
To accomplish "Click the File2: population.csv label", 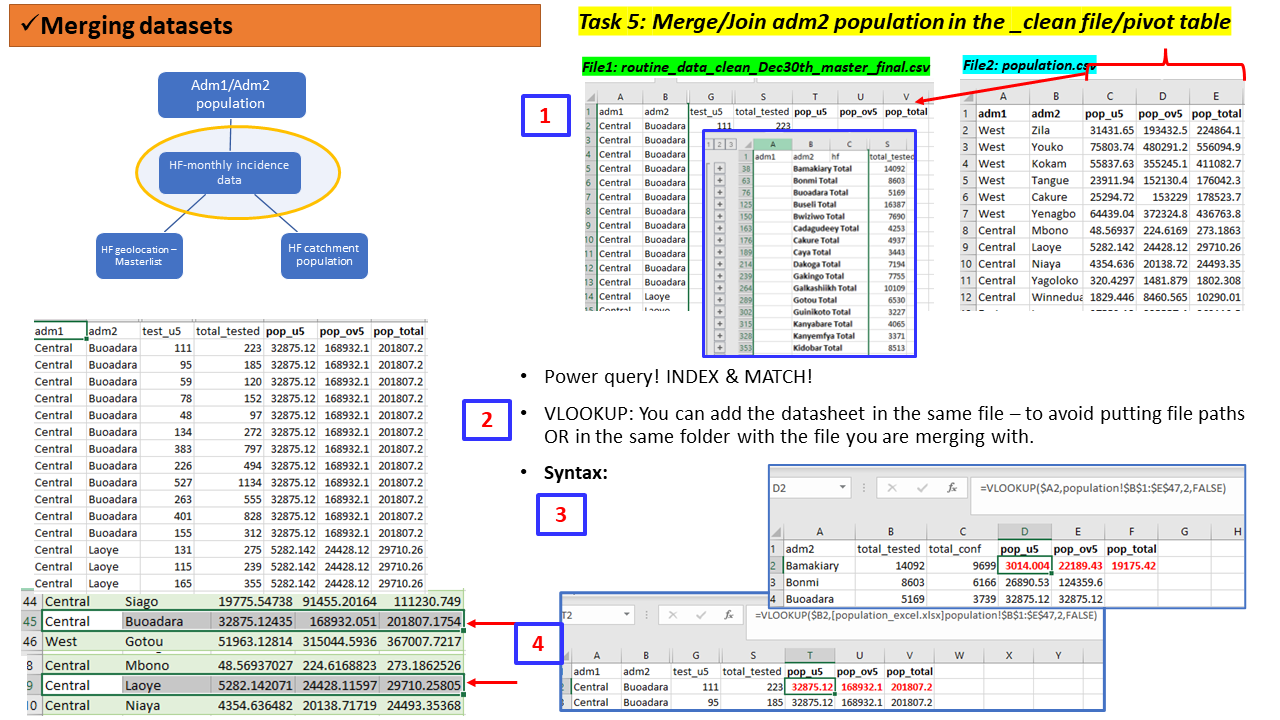I will coord(1029,65).
